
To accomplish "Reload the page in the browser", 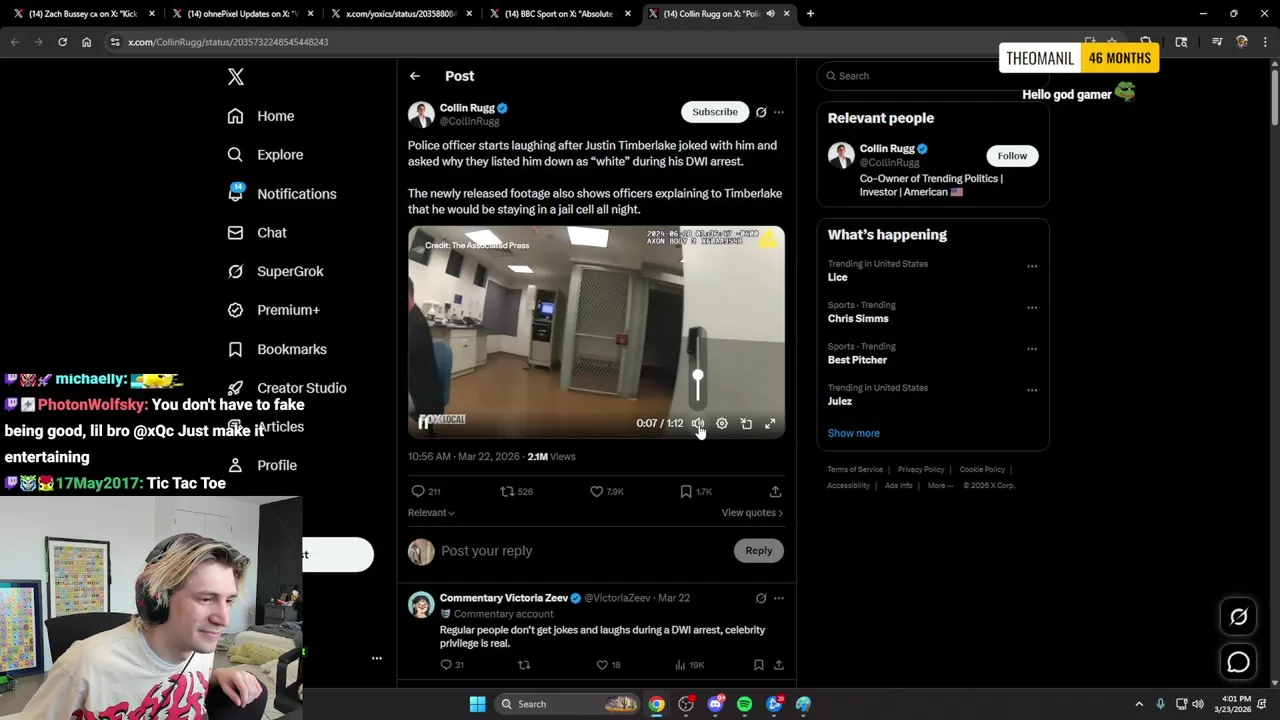I will point(62,42).
